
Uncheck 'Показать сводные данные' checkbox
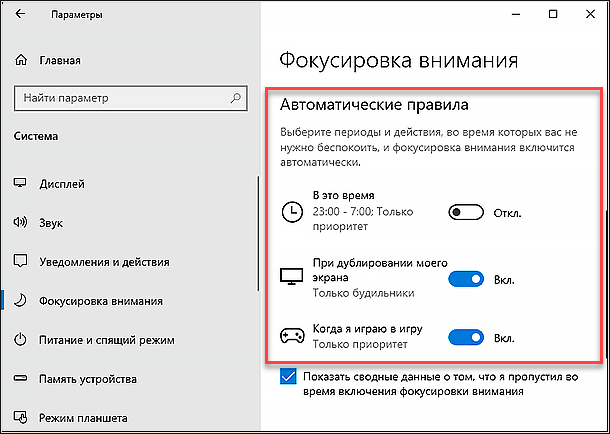pos(289,376)
